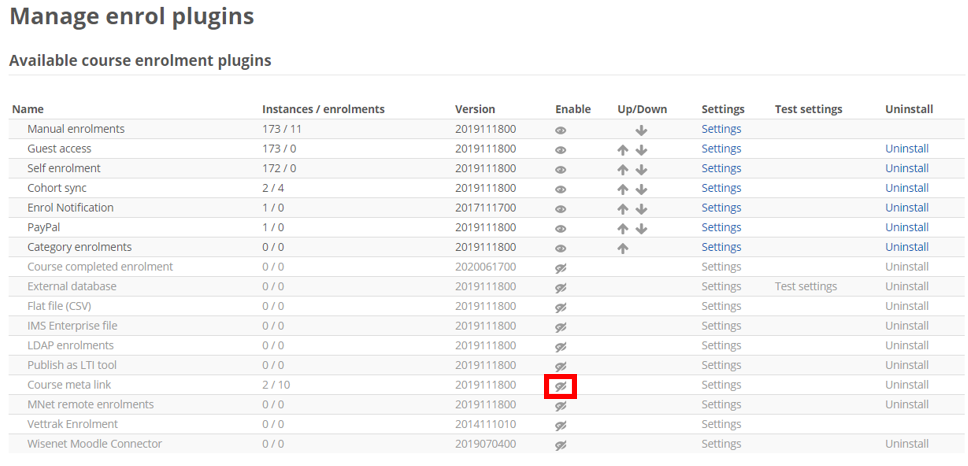Select the 'Flat file (CSV)' name cell

tap(60, 306)
